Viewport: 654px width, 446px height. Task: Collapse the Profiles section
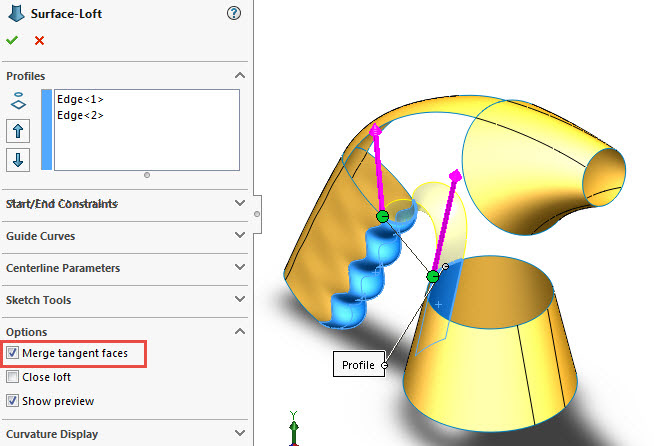pyautogui.click(x=240, y=76)
